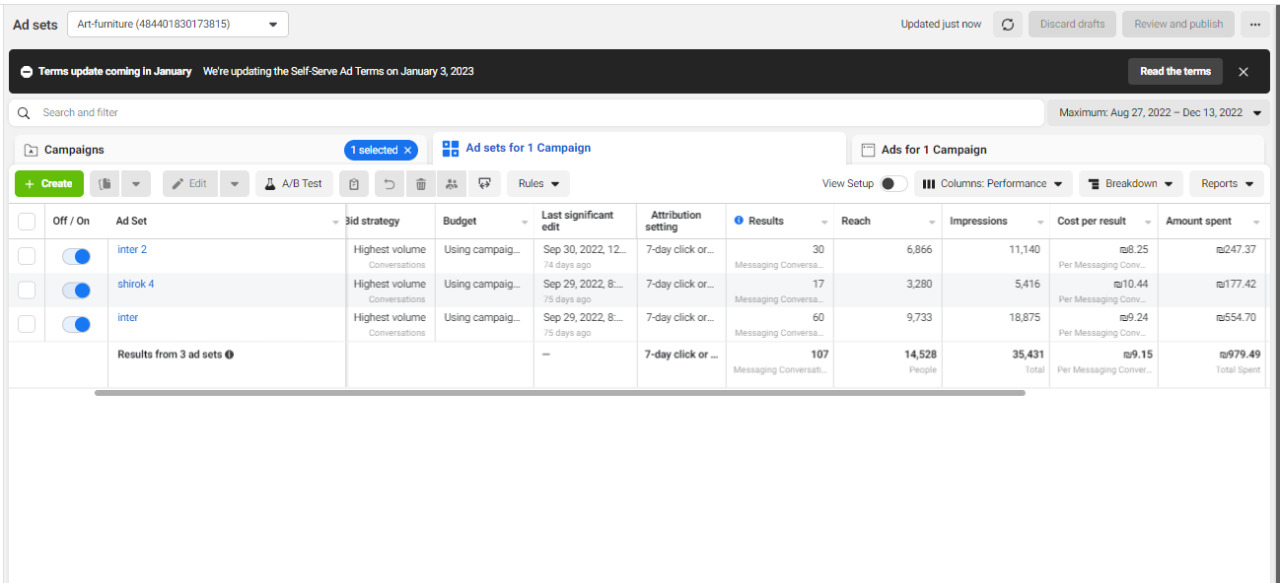This screenshot has height=583, width=1280.
Task: Turn off the inter 2 ad set
Action: 76,257
